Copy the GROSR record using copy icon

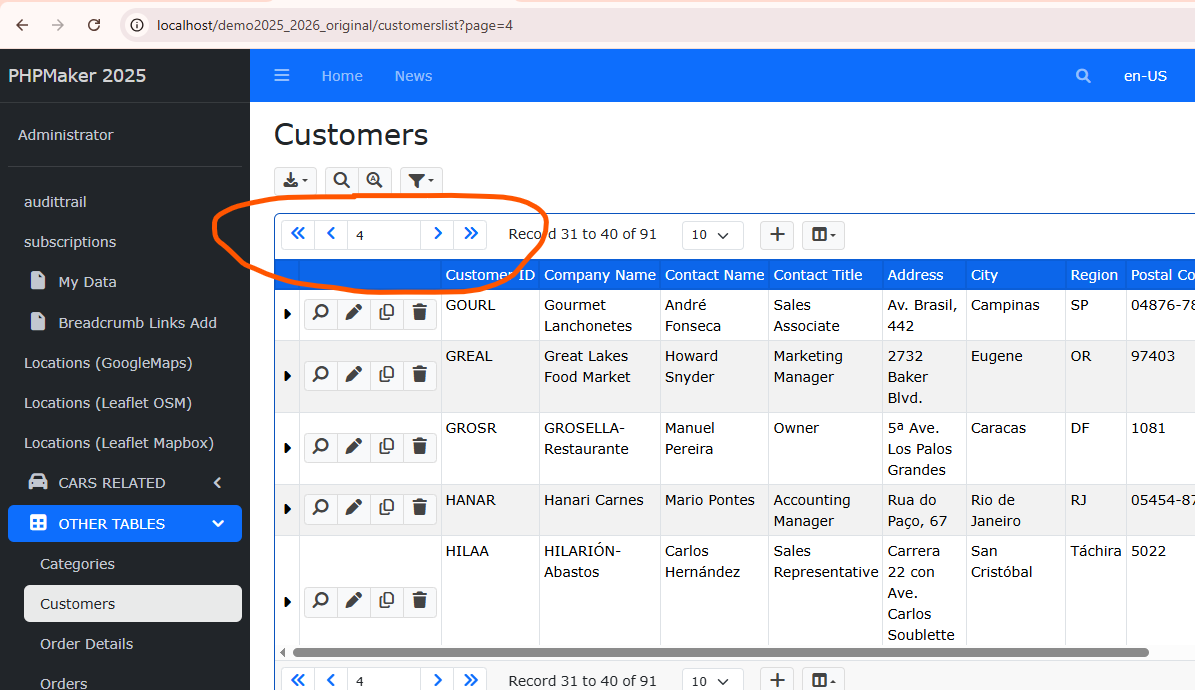pyautogui.click(x=387, y=447)
